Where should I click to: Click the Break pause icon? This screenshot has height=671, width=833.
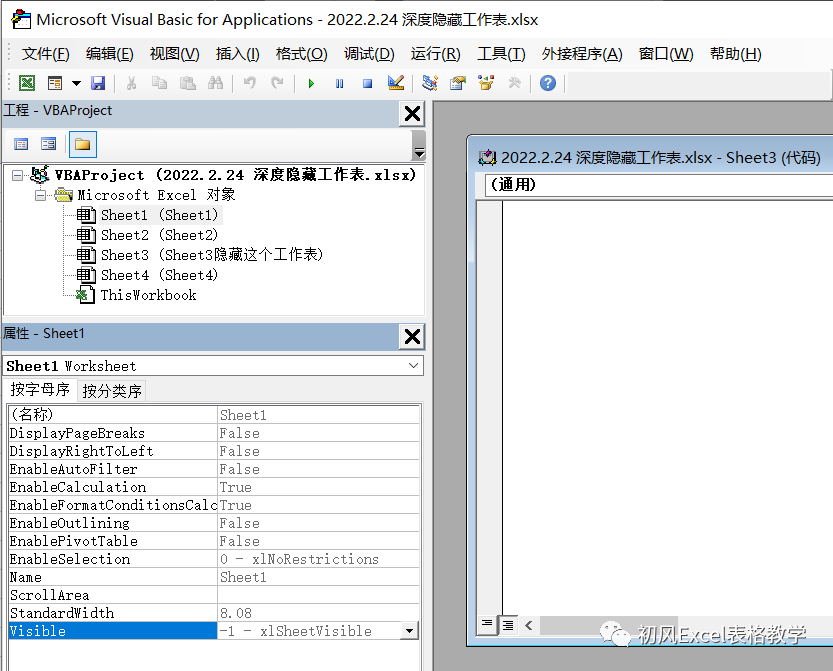(339, 83)
